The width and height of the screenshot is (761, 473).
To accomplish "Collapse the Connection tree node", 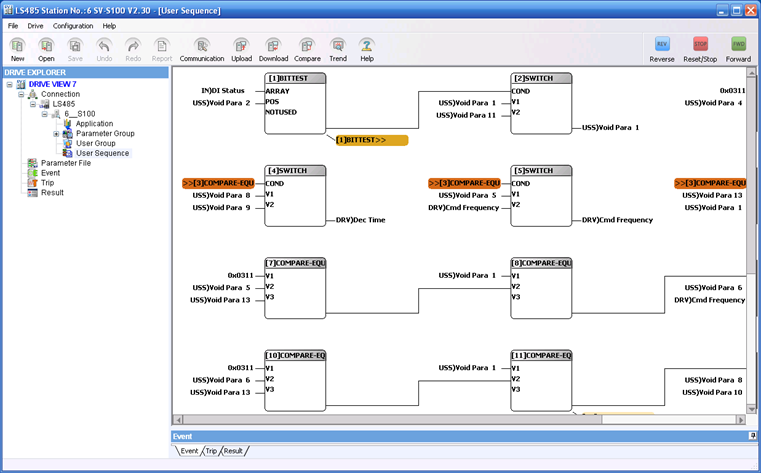I will coord(20,94).
